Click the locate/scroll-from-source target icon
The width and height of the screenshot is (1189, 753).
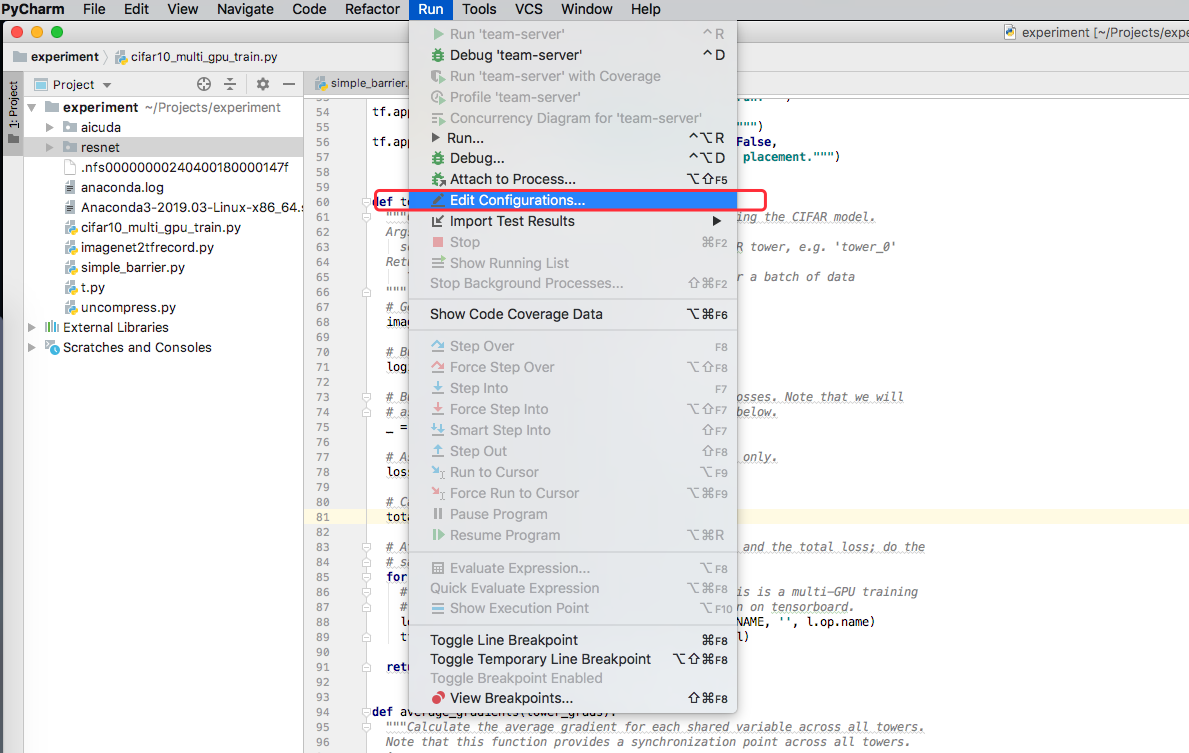pyautogui.click(x=204, y=85)
